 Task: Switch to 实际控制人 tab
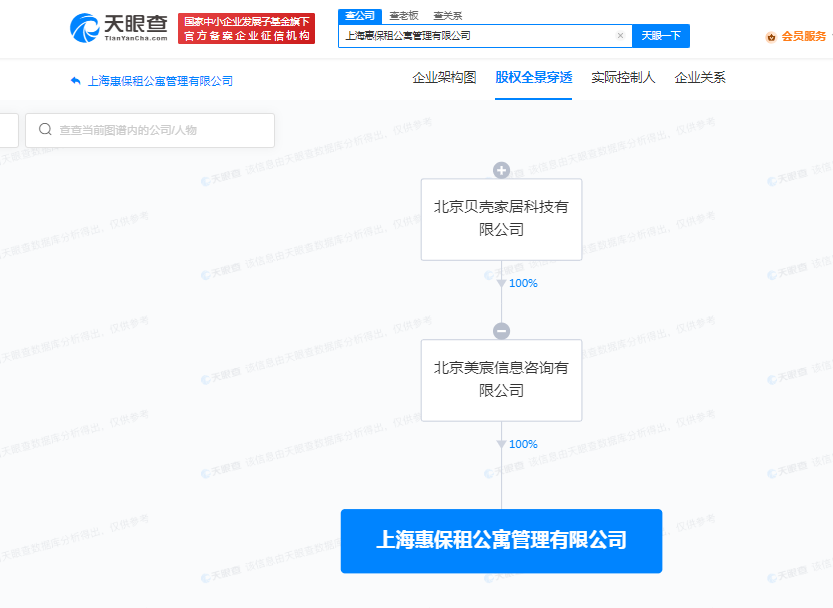pos(623,78)
